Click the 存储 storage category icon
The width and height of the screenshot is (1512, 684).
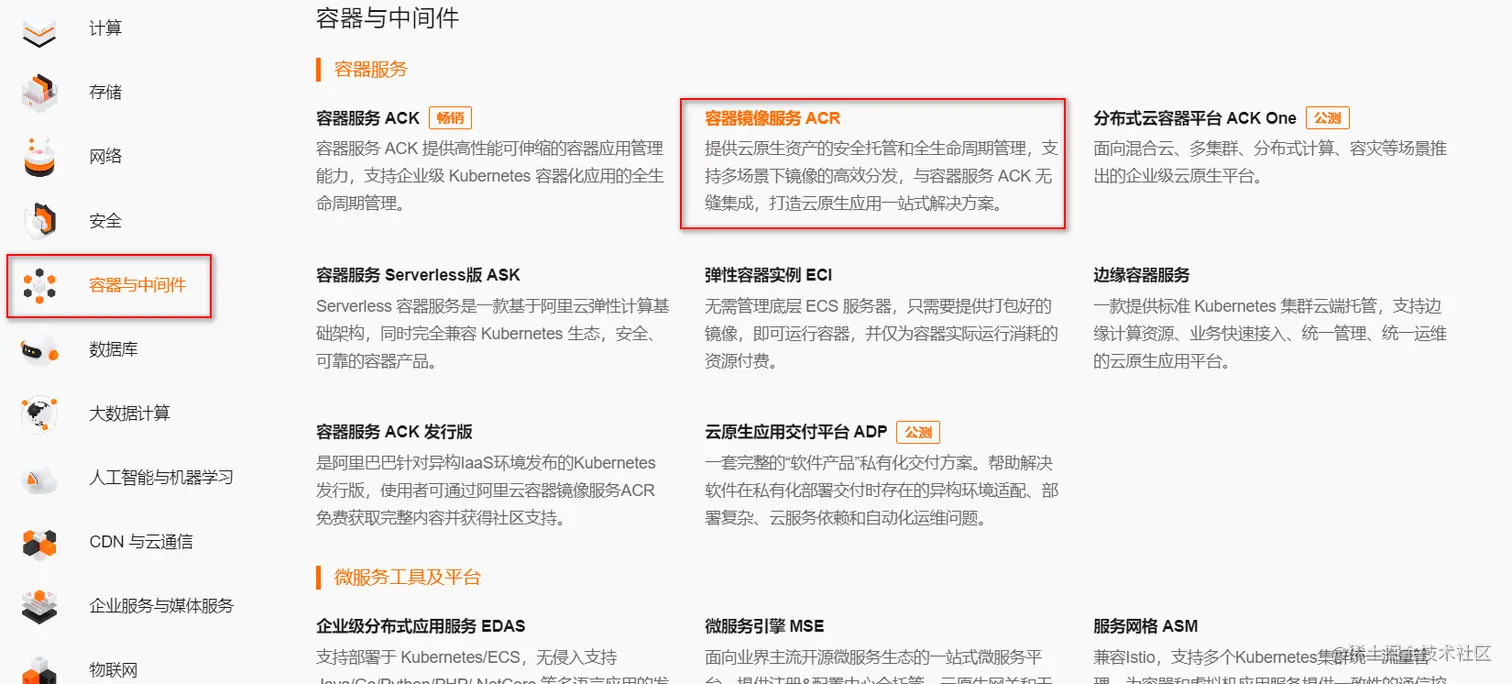point(40,92)
